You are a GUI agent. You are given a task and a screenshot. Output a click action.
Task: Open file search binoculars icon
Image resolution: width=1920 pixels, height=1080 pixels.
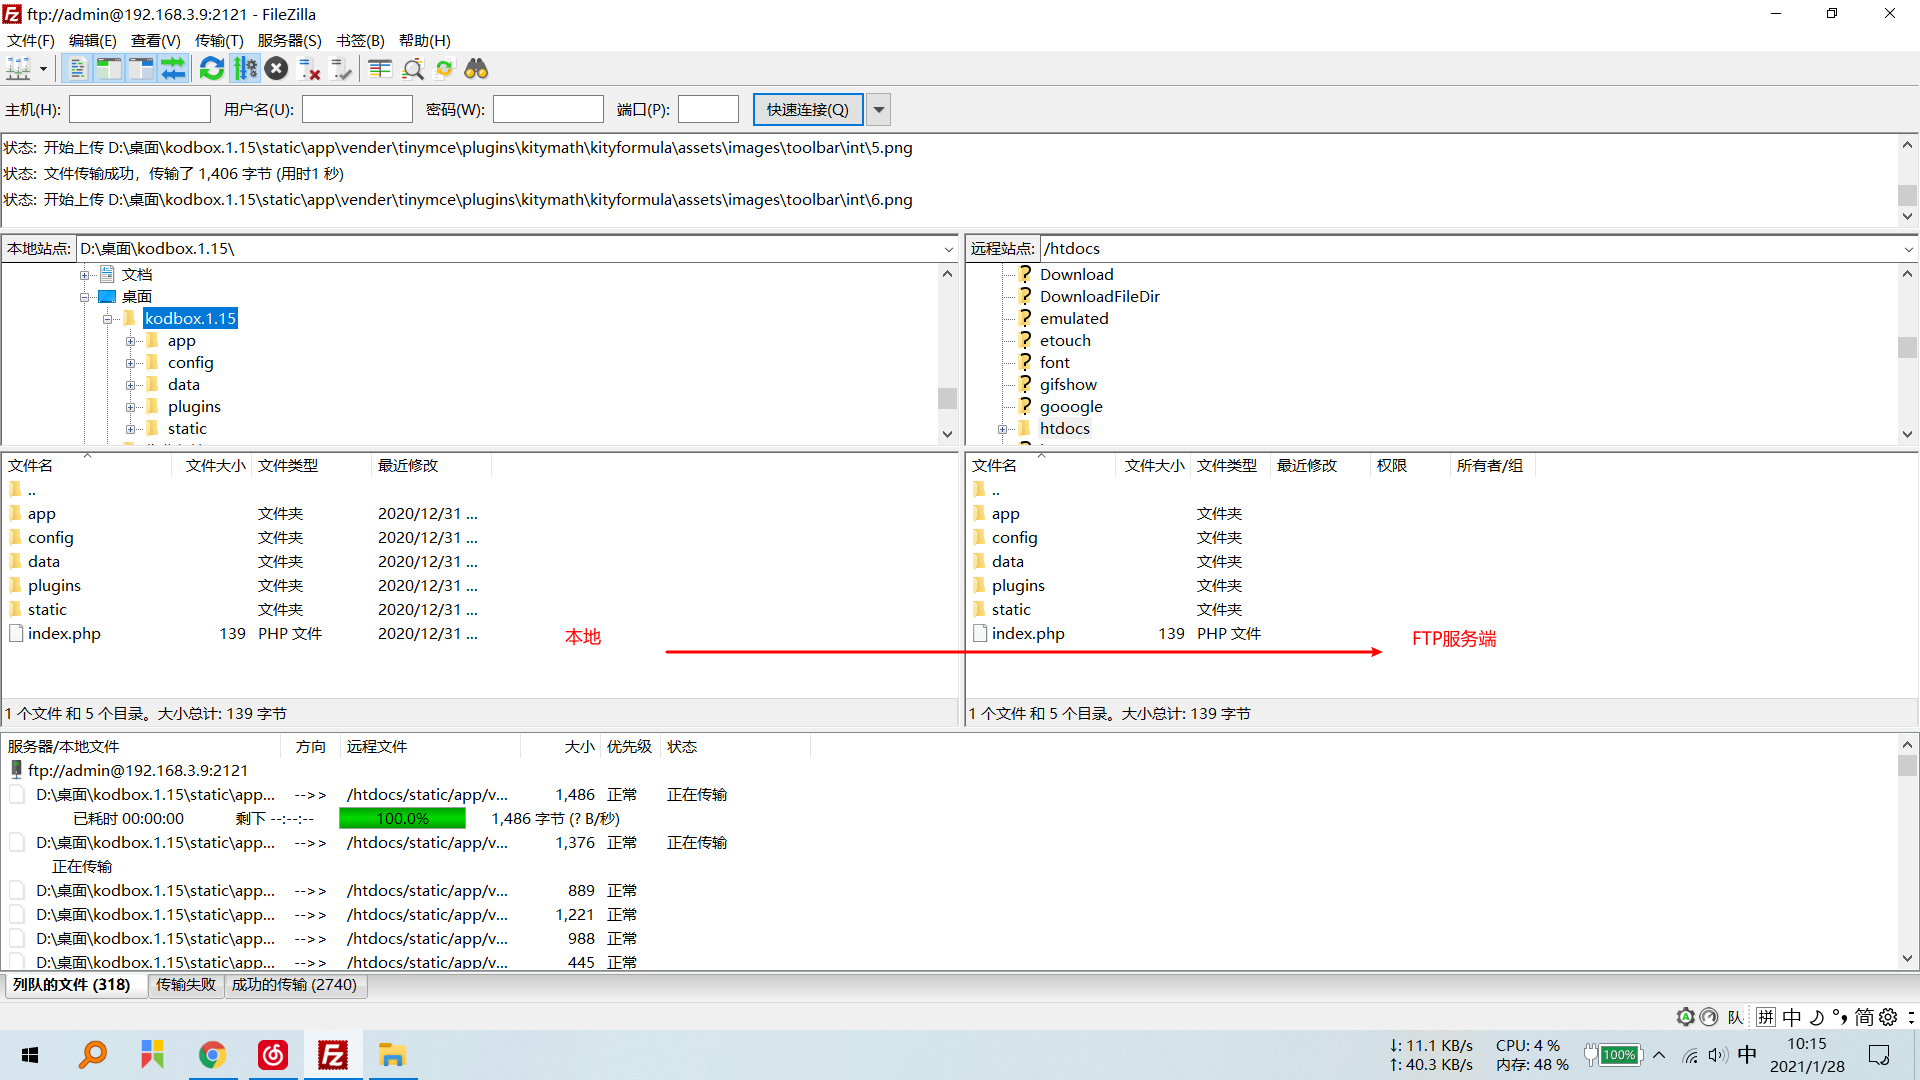(x=476, y=69)
